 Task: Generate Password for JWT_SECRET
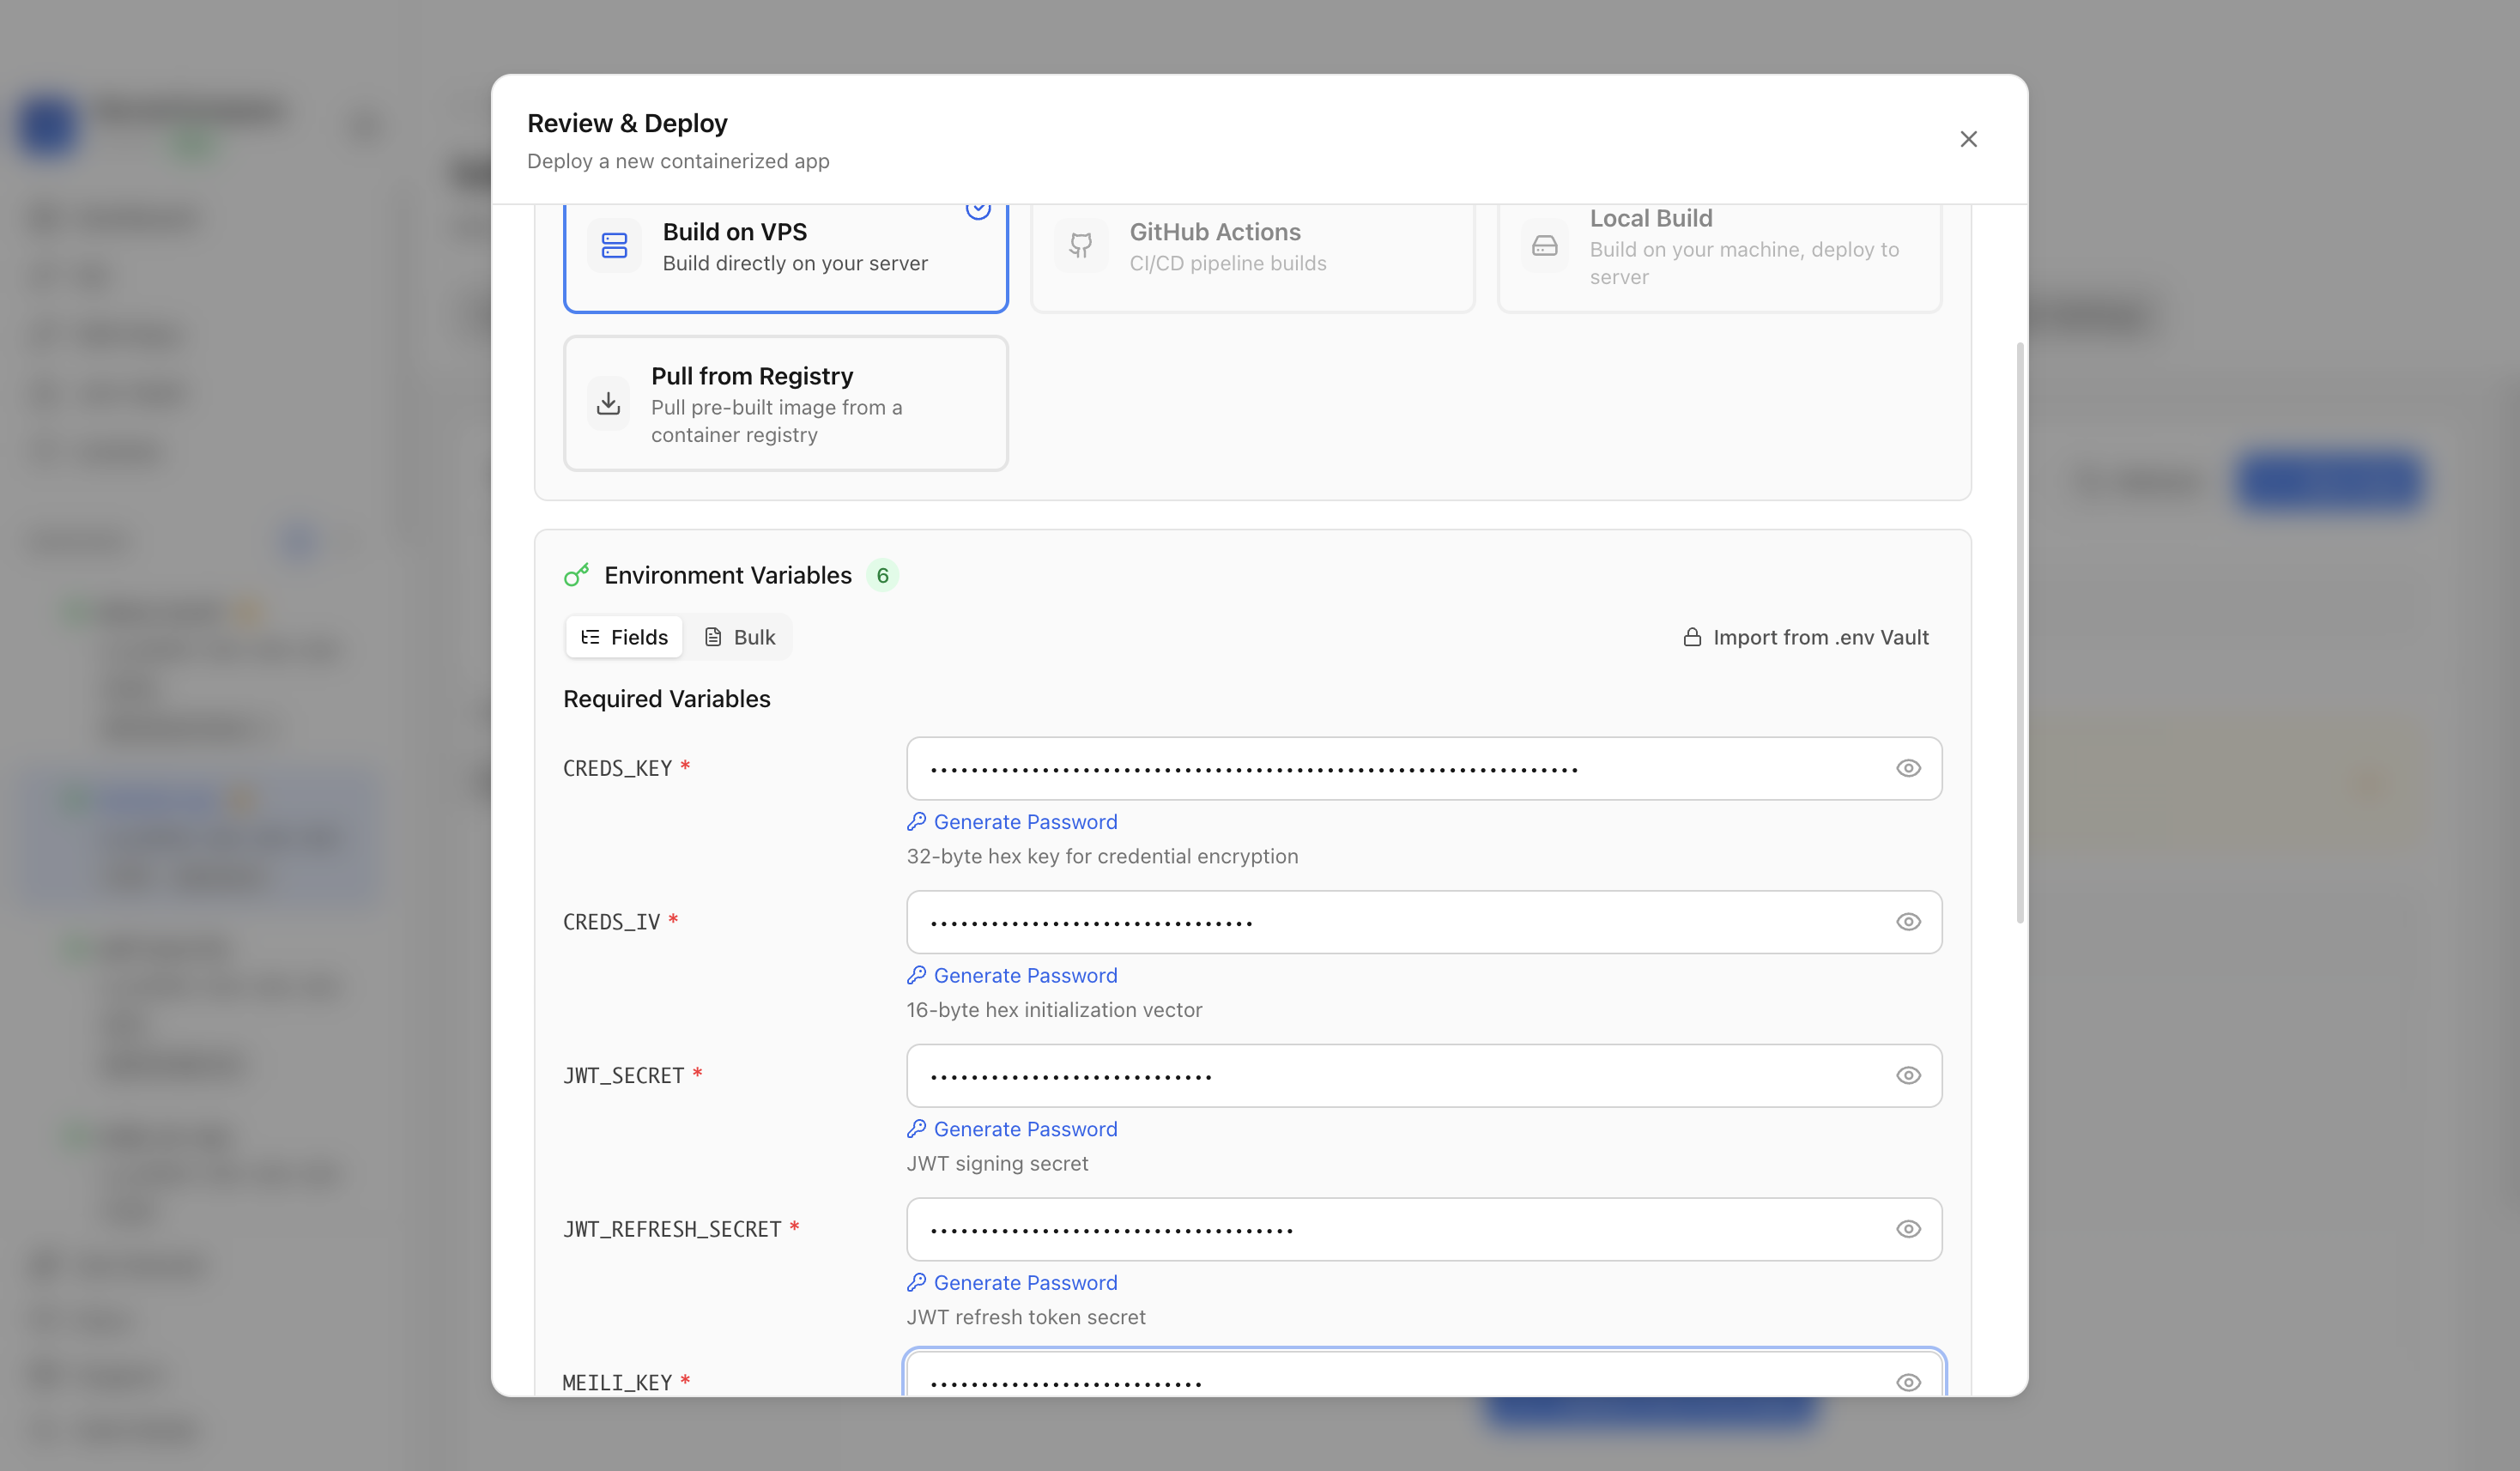[x=1012, y=1128]
